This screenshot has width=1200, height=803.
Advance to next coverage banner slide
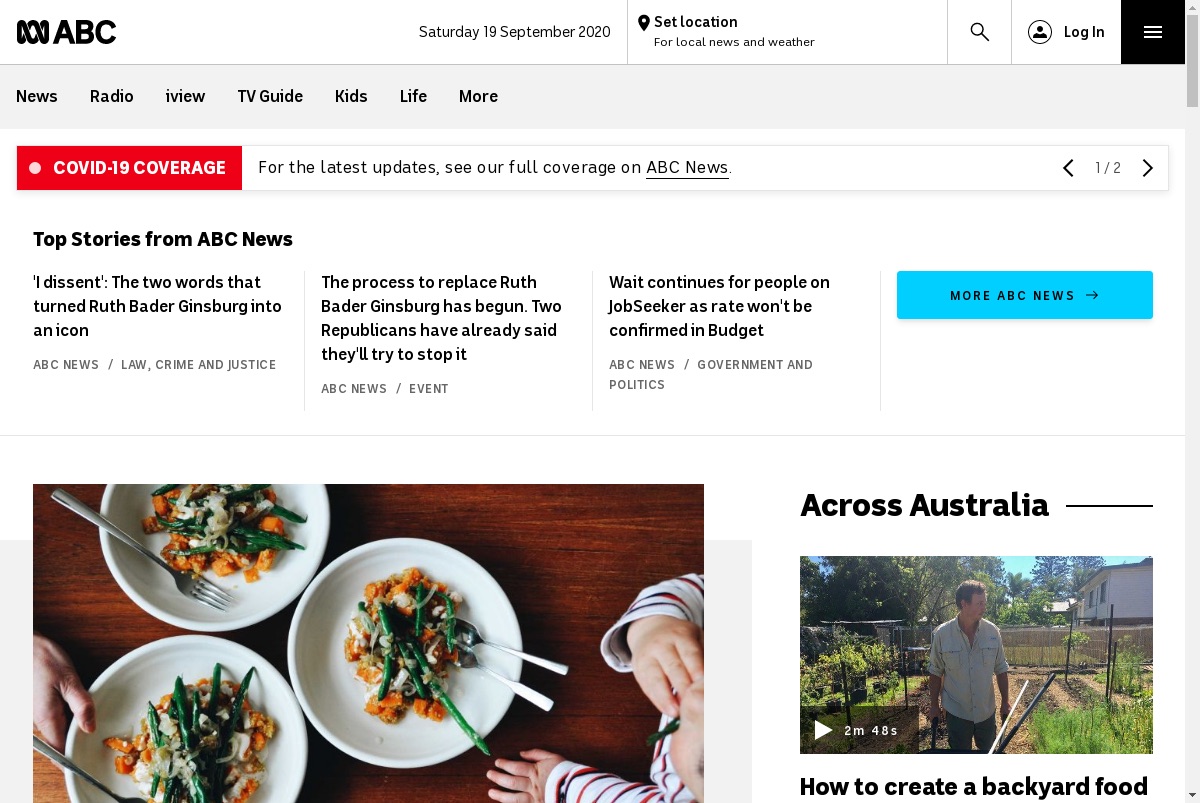[x=1148, y=168]
